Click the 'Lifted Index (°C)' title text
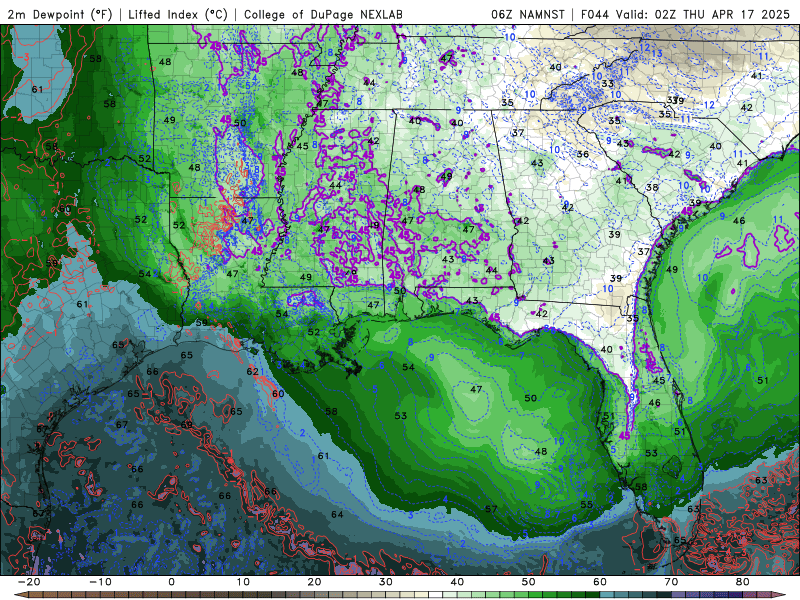Screen dimensions: 800x600 click(178, 14)
